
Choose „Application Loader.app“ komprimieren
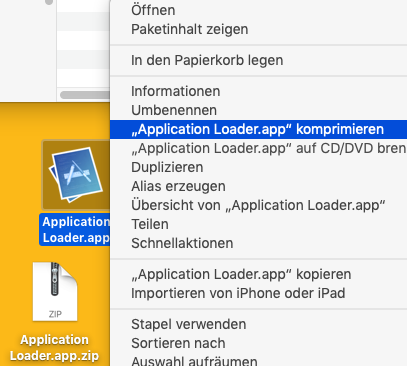pos(258,129)
